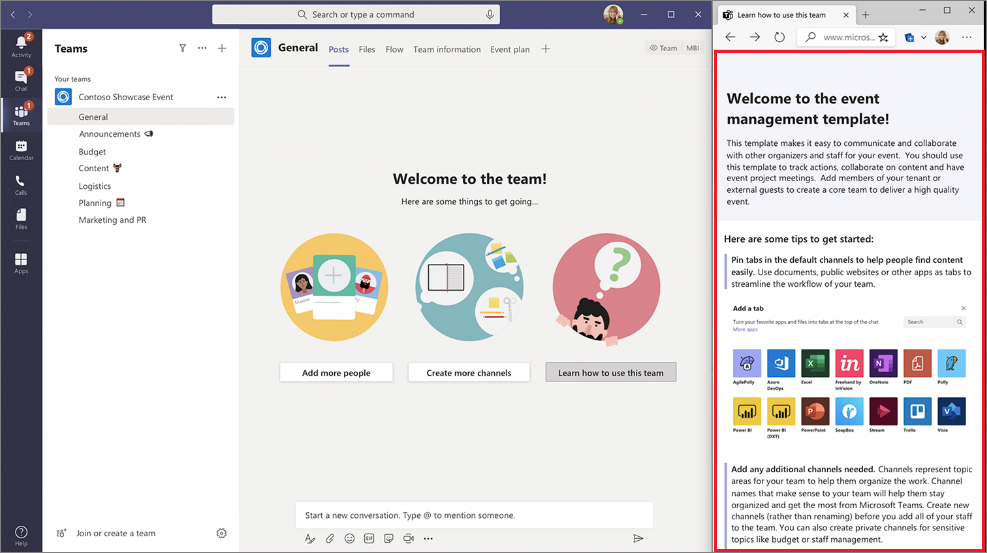Click the Start a new conversation box

[474, 515]
